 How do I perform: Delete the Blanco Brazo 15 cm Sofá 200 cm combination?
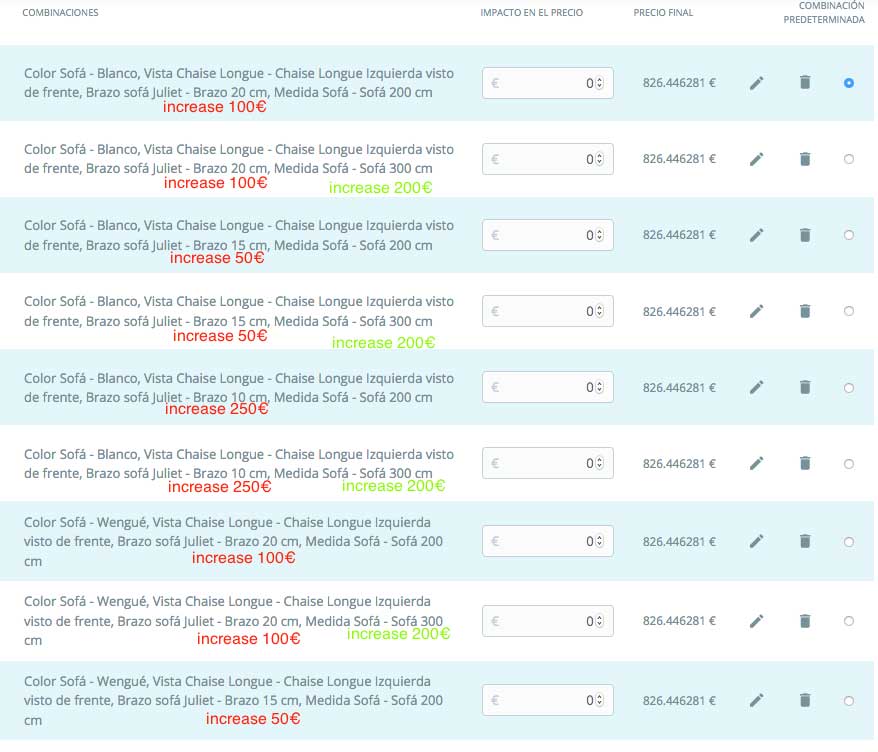[x=805, y=235]
